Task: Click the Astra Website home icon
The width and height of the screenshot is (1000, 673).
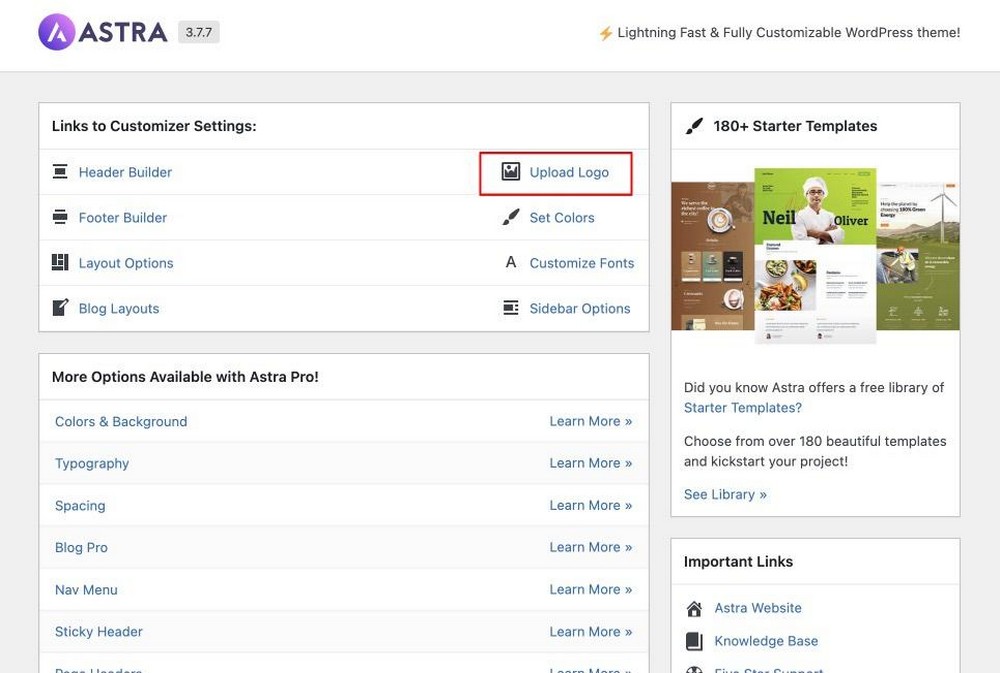Action: (694, 609)
